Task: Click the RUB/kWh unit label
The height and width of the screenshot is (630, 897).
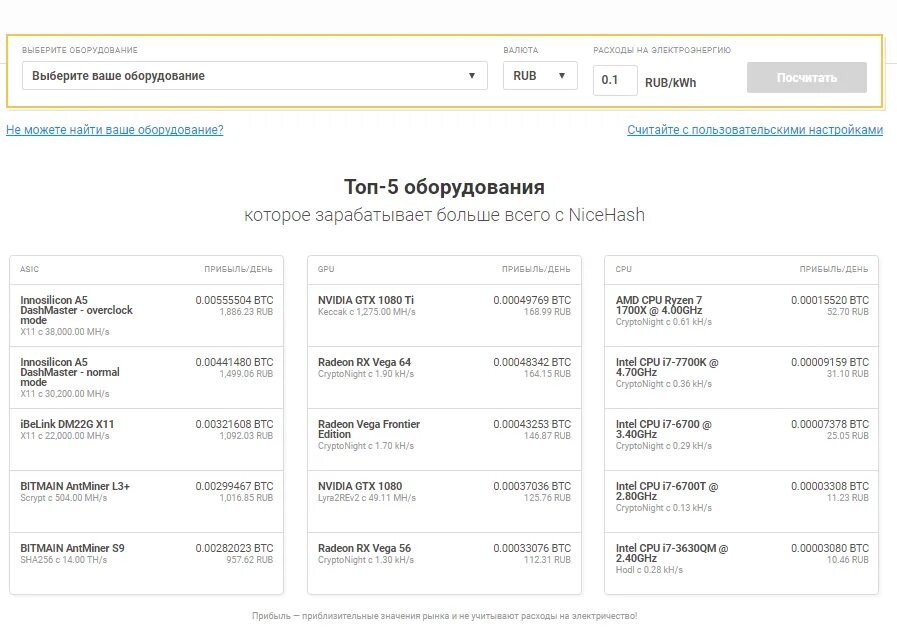Action: [x=670, y=83]
